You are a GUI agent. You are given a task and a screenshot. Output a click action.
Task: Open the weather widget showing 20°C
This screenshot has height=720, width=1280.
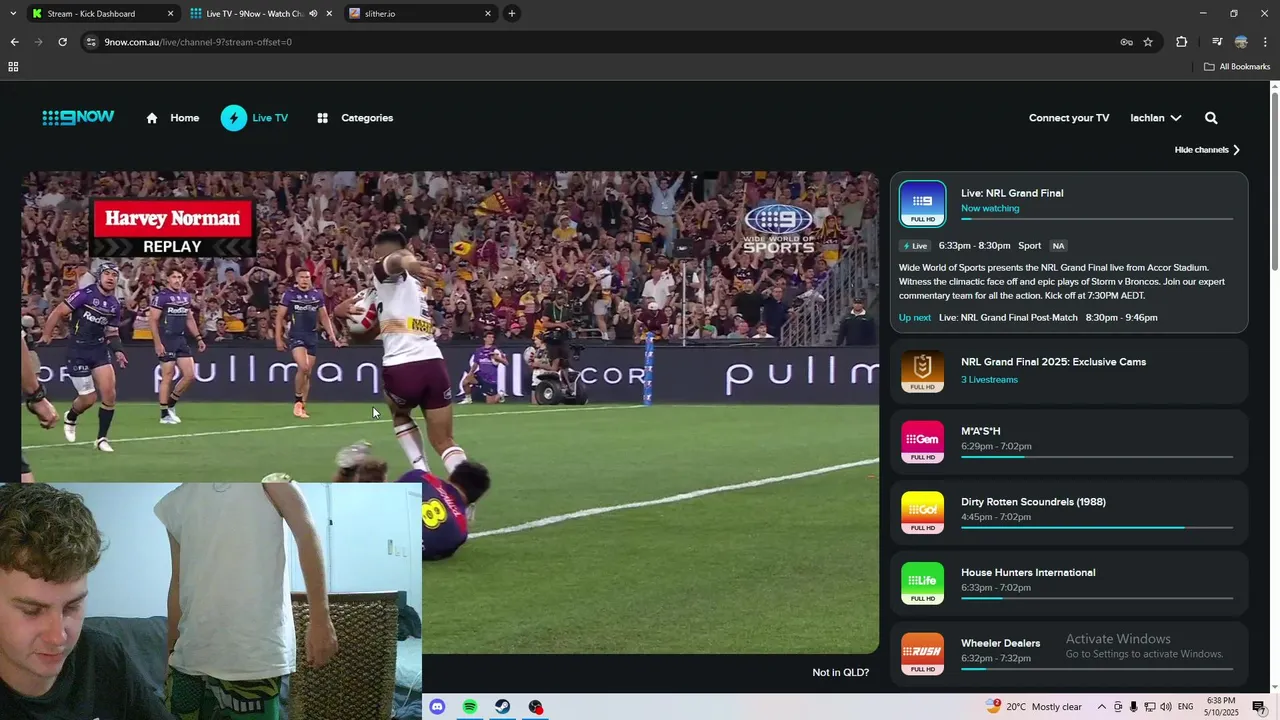click(x=1033, y=707)
